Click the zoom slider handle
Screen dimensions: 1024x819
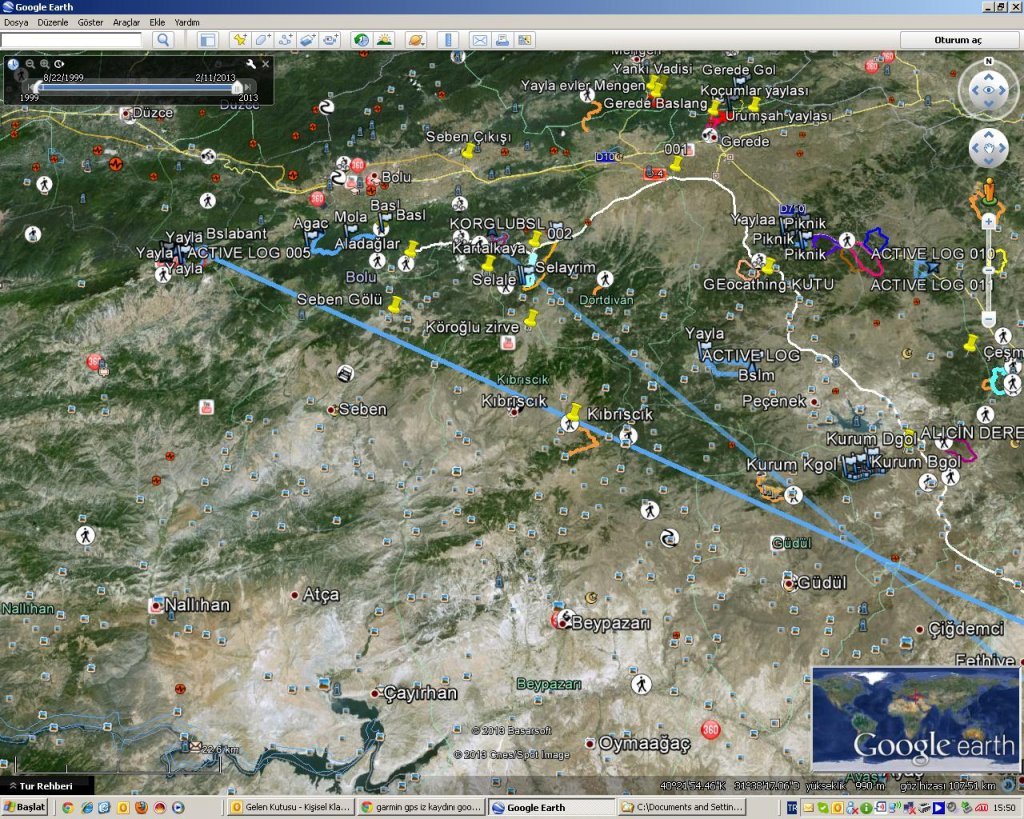coord(989,270)
